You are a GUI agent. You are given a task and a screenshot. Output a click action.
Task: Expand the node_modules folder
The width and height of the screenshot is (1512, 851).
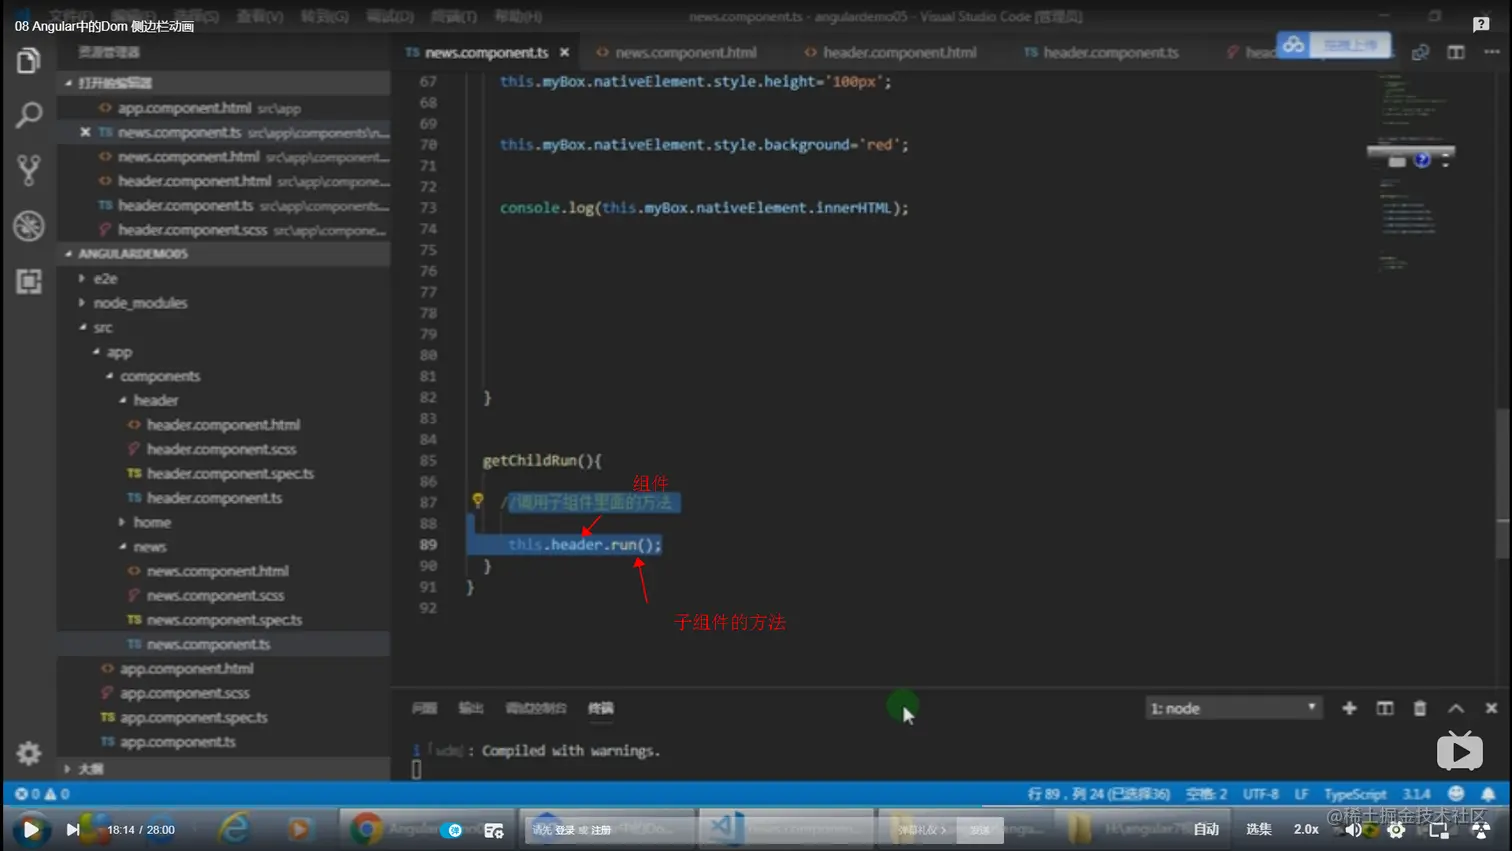pos(82,303)
